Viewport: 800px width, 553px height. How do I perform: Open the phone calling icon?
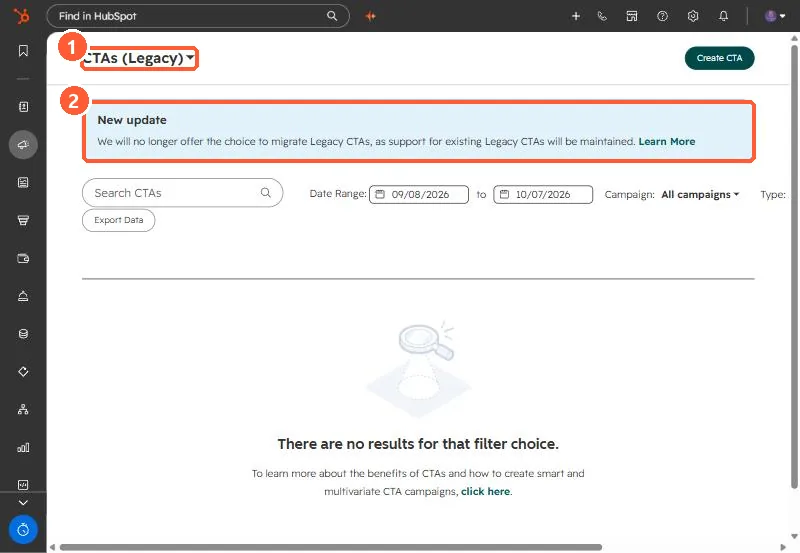tap(602, 16)
